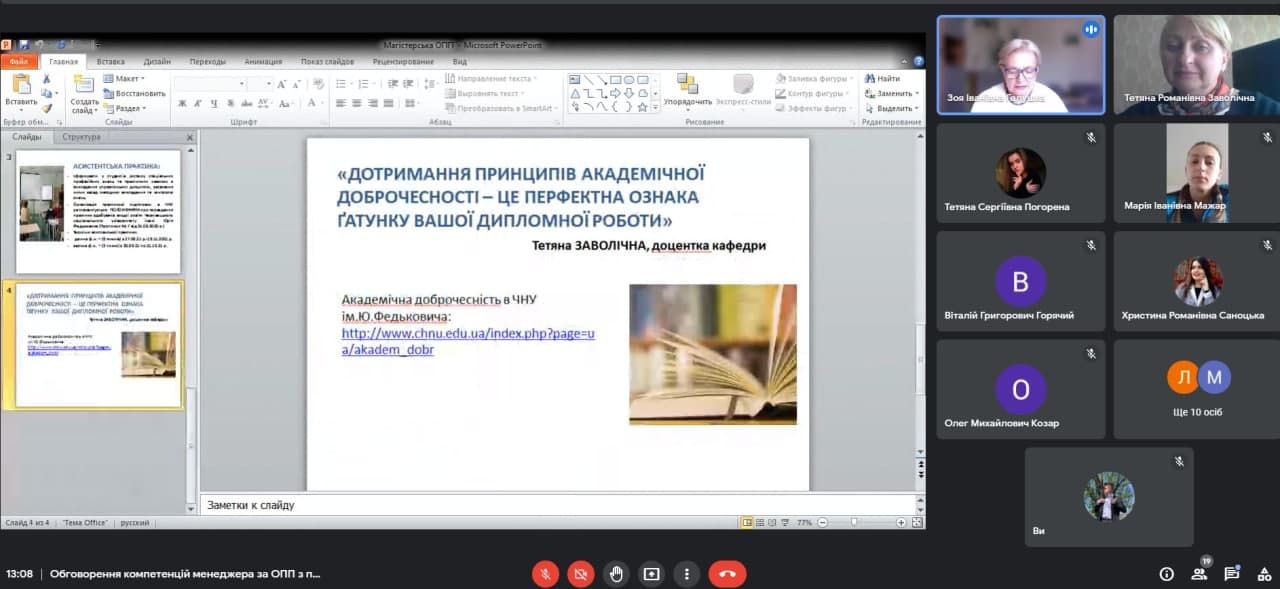Open the meeting details info icon
Screen dimensions: 1280x589
tap(1166, 574)
